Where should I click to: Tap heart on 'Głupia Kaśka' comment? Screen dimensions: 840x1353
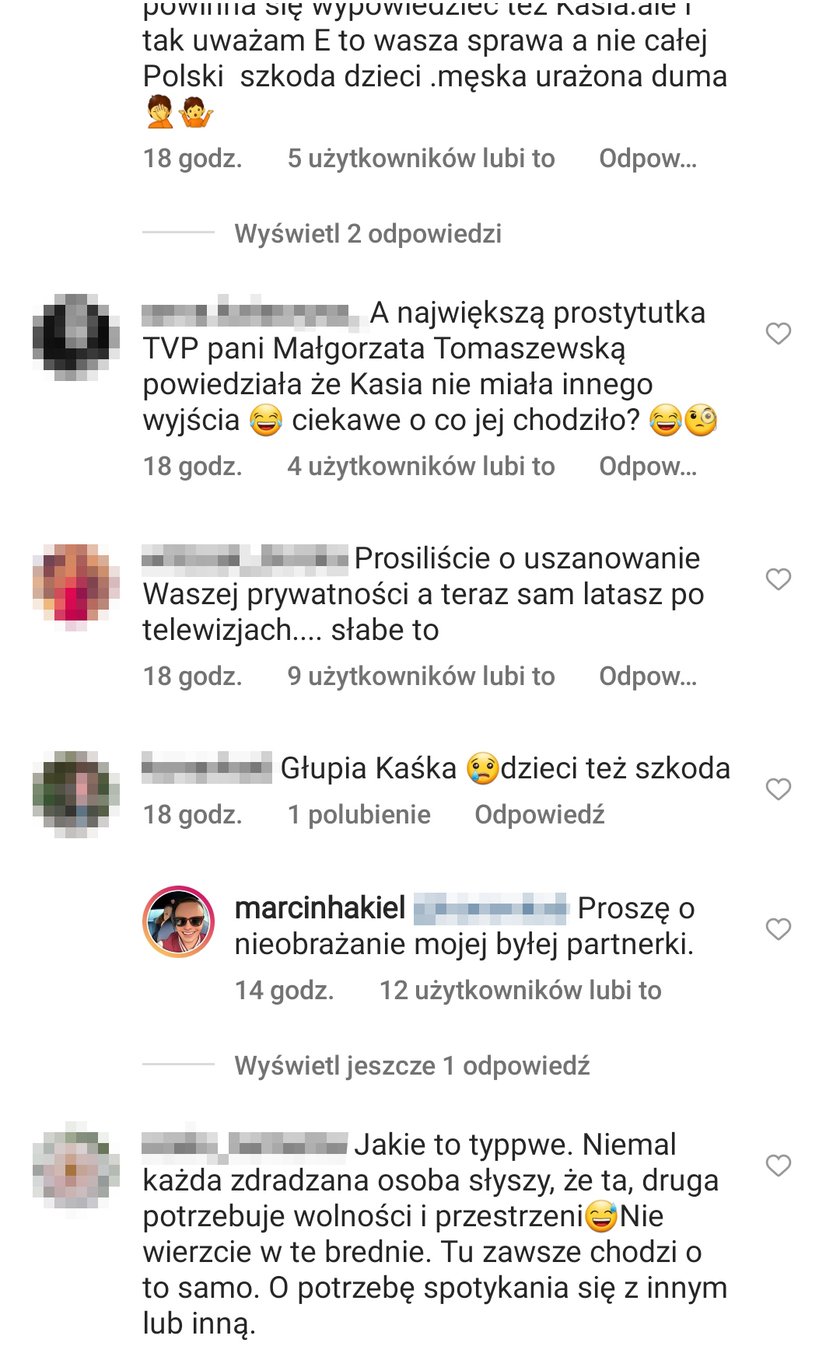coord(778,790)
